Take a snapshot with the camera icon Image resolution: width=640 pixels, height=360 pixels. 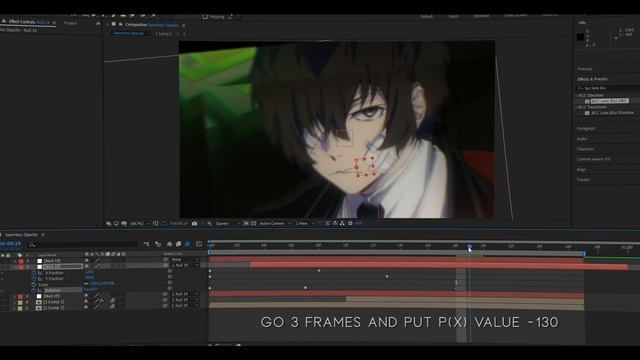(194, 223)
